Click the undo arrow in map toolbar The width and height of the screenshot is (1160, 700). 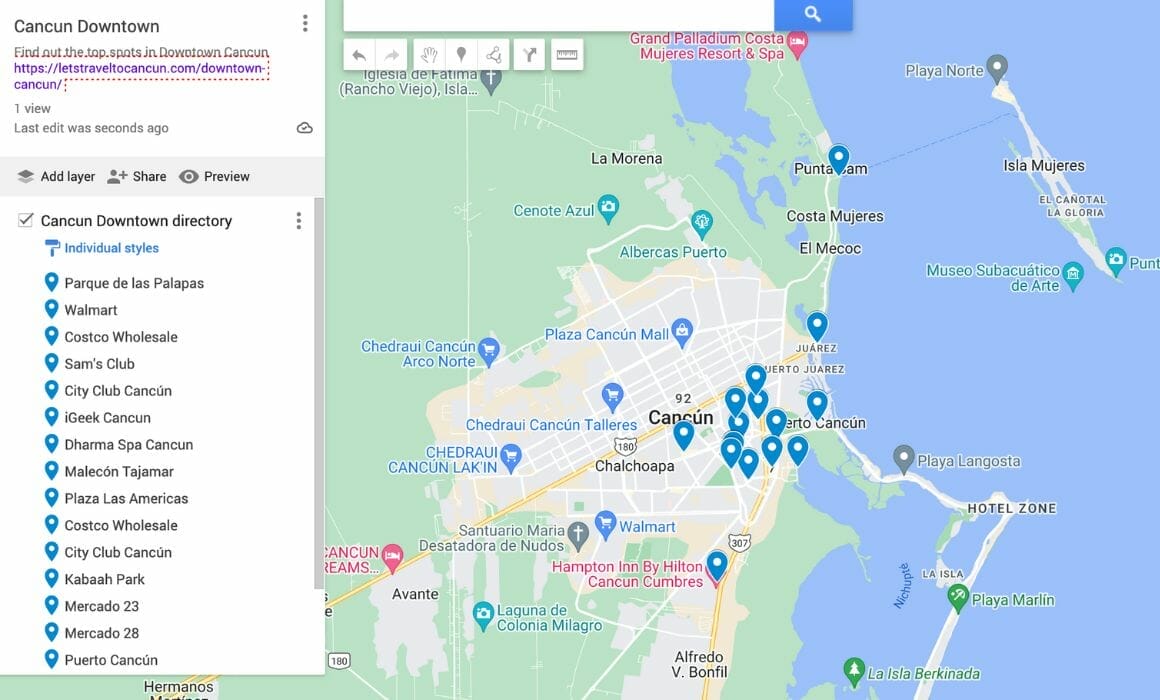(x=359, y=55)
